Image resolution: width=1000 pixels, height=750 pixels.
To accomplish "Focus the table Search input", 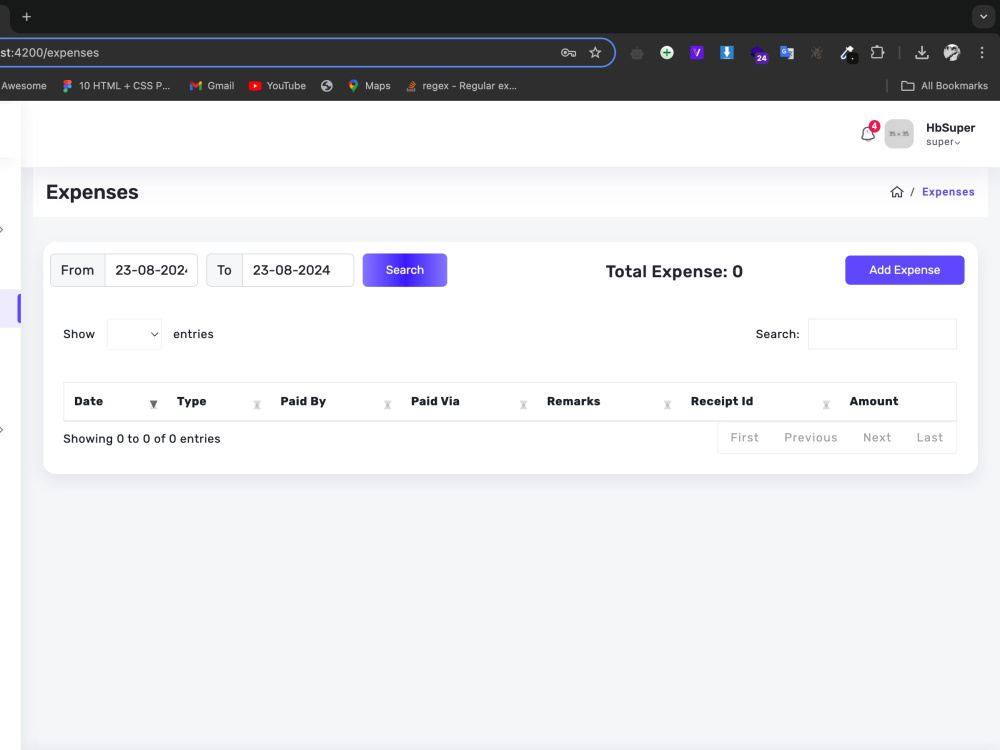I will pos(882,334).
